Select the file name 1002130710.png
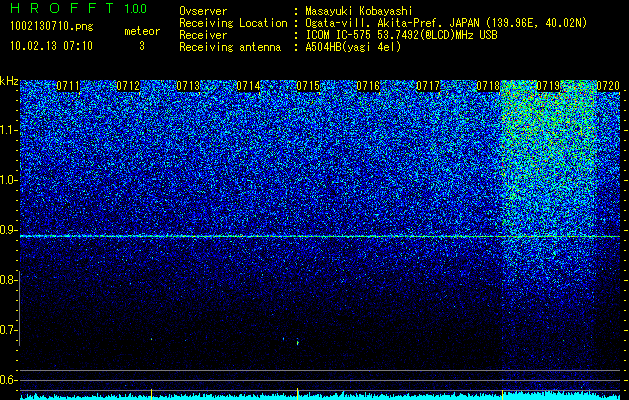The width and height of the screenshot is (629, 400). tap(52, 27)
